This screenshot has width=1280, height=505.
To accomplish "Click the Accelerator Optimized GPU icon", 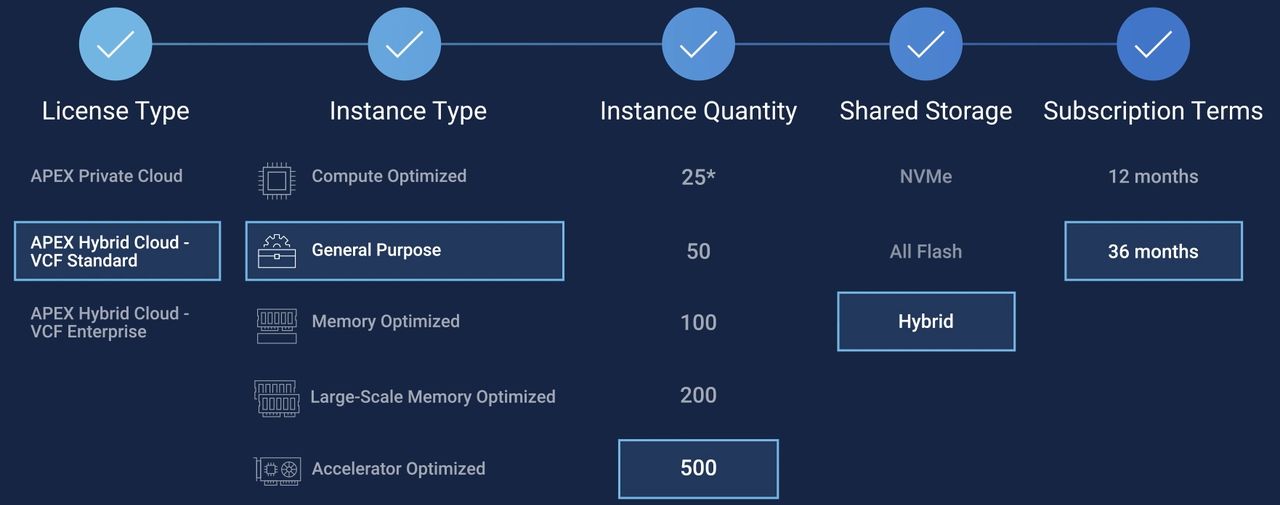I will [x=277, y=470].
